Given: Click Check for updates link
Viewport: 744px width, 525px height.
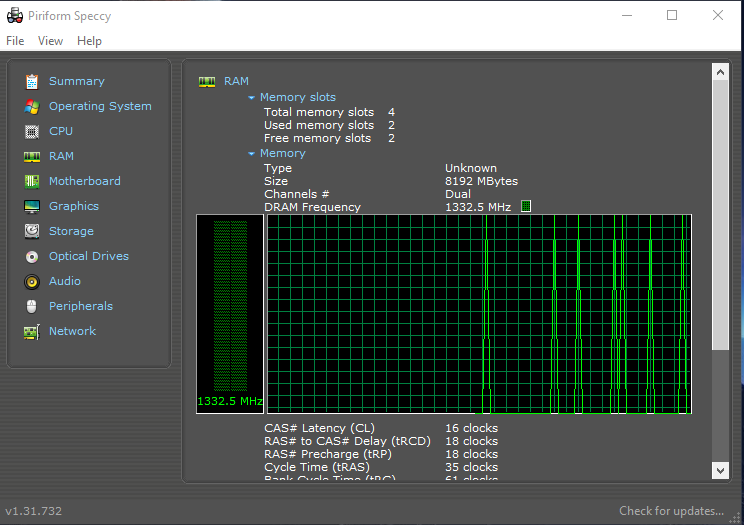Looking at the screenshot, I should [x=671, y=511].
